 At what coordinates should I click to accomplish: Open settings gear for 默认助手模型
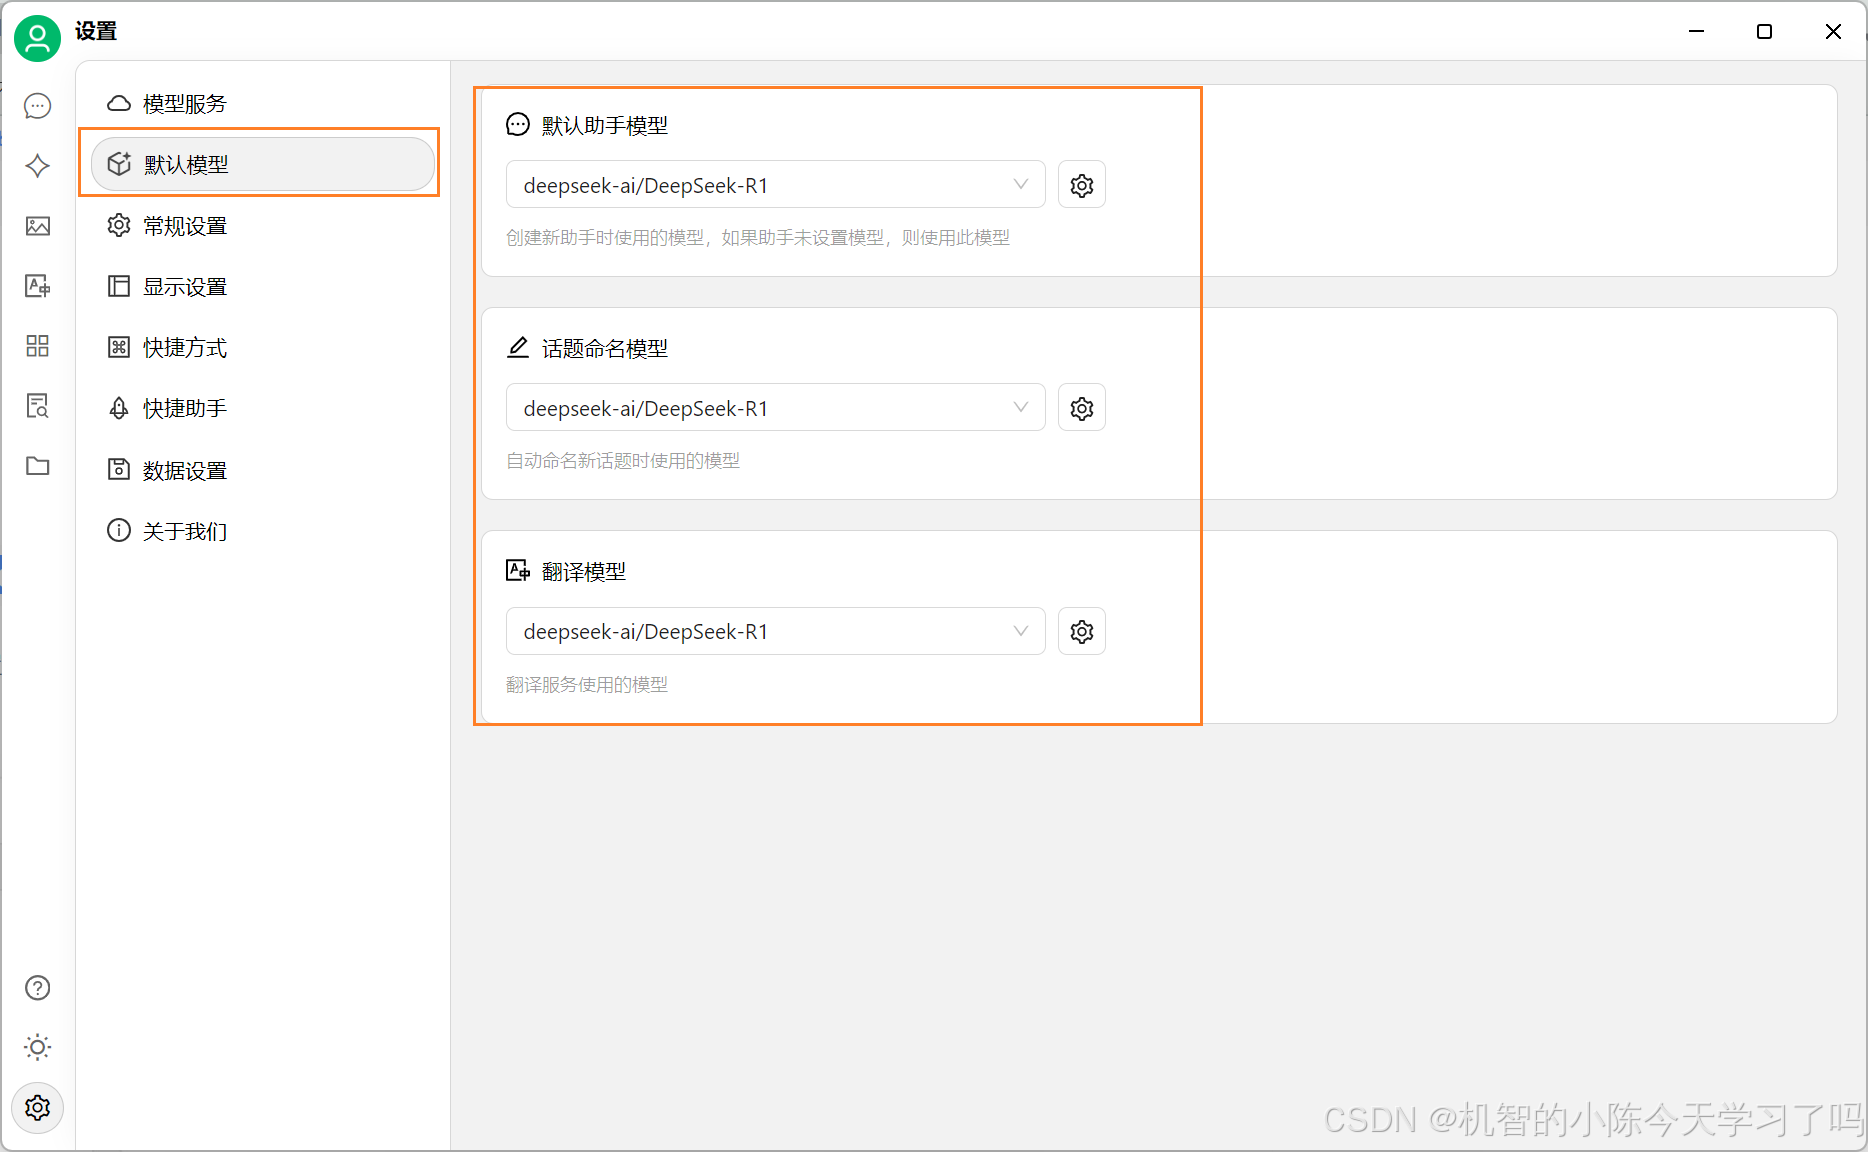(x=1082, y=185)
